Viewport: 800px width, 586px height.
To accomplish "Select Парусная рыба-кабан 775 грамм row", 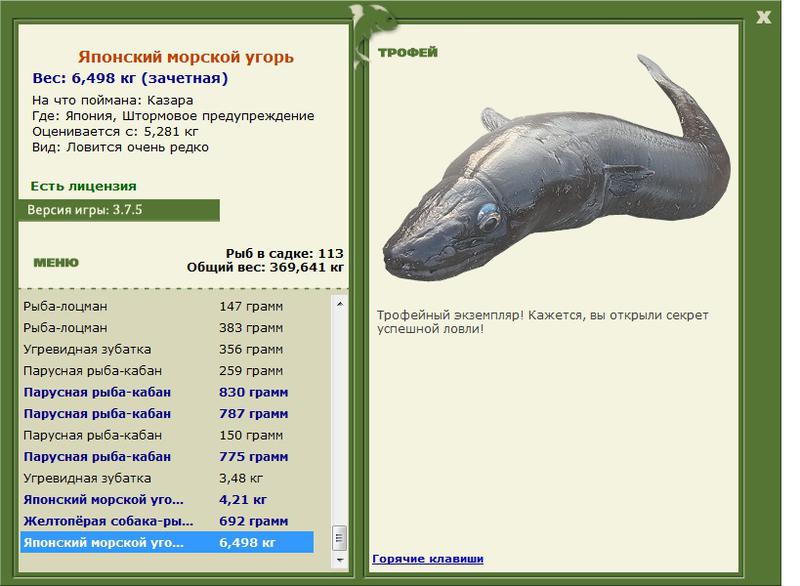I will pos(167,456).
